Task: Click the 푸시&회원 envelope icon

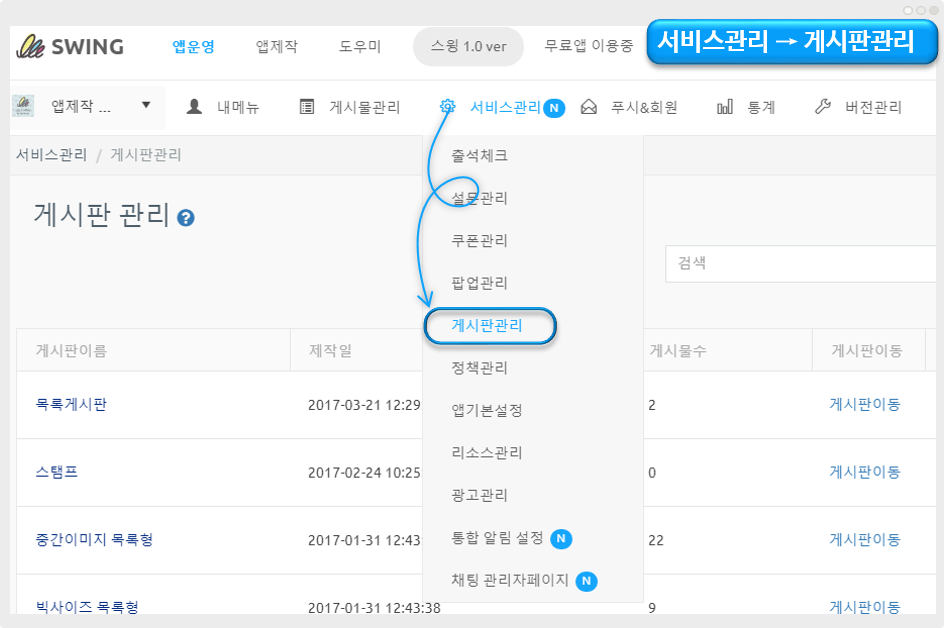Action: tap(589, 107)
